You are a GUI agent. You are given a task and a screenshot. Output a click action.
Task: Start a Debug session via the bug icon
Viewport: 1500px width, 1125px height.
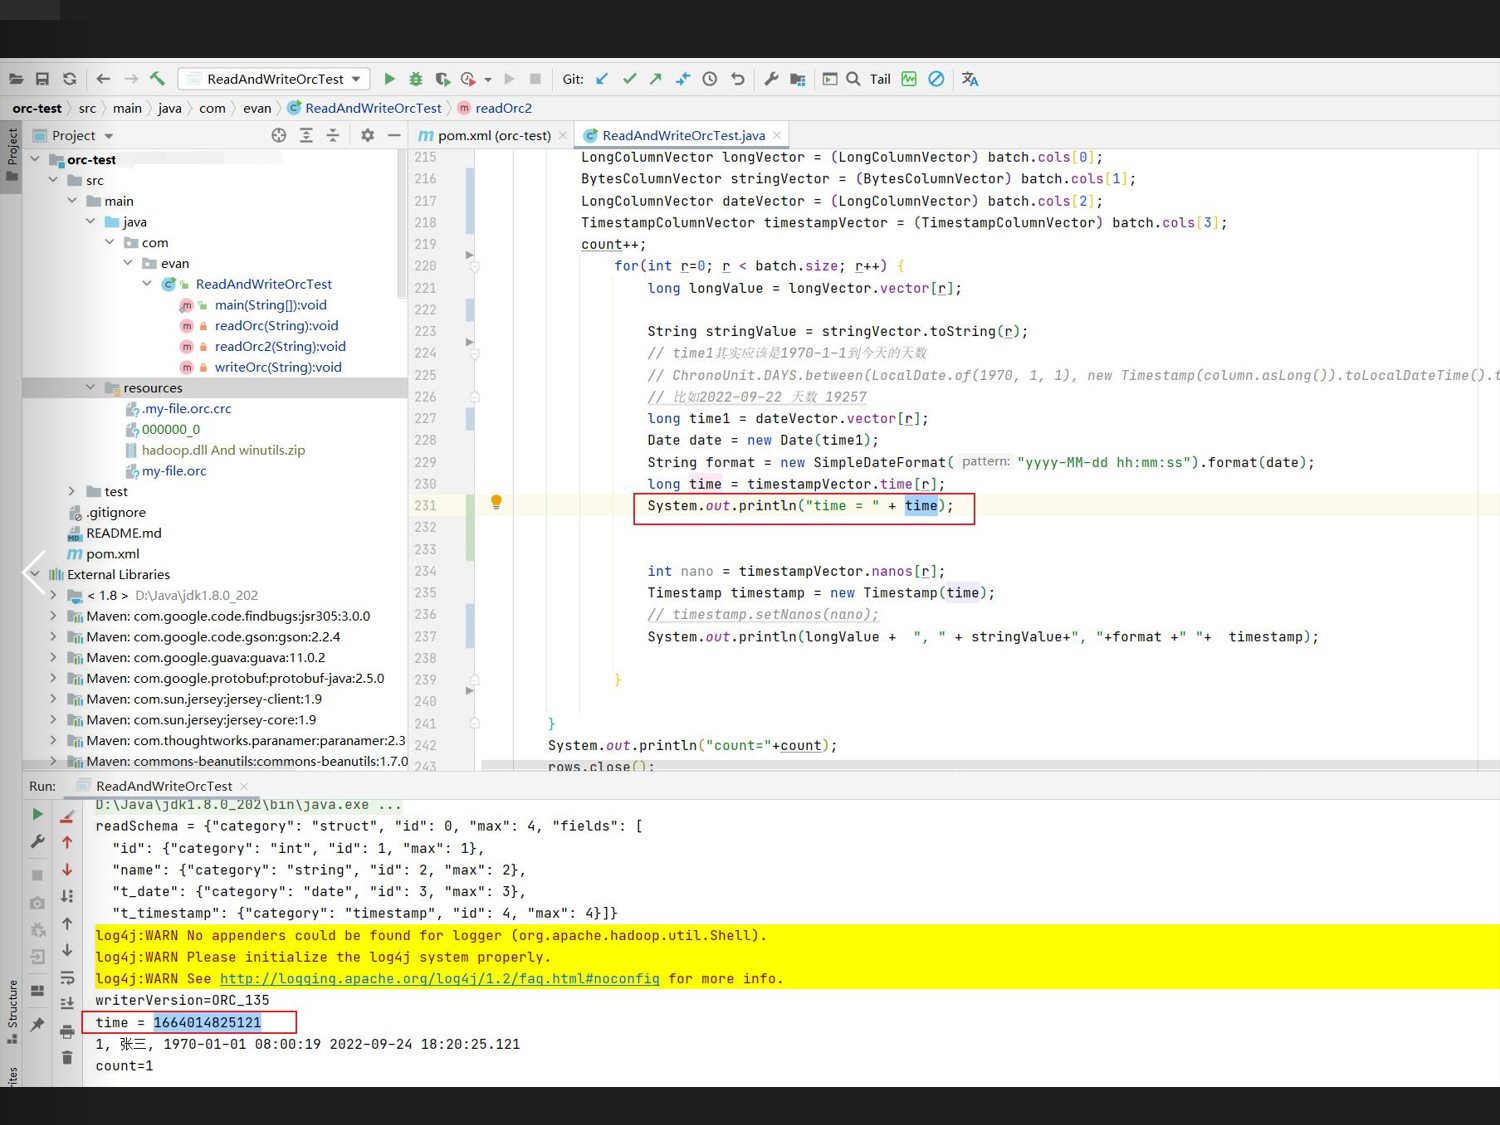pos(416,78)
